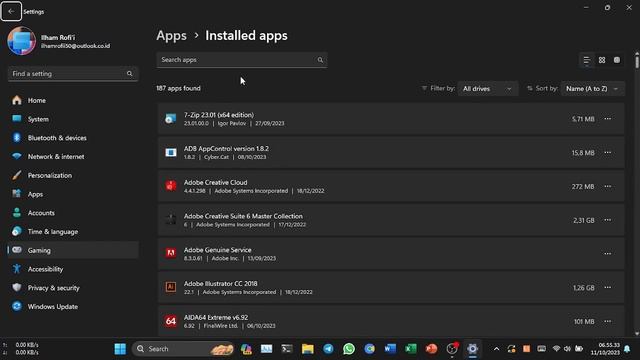Open Privacy & security settings
This screenshot has height=360, width=640.
pyautogui.click(x=73, y=288)
